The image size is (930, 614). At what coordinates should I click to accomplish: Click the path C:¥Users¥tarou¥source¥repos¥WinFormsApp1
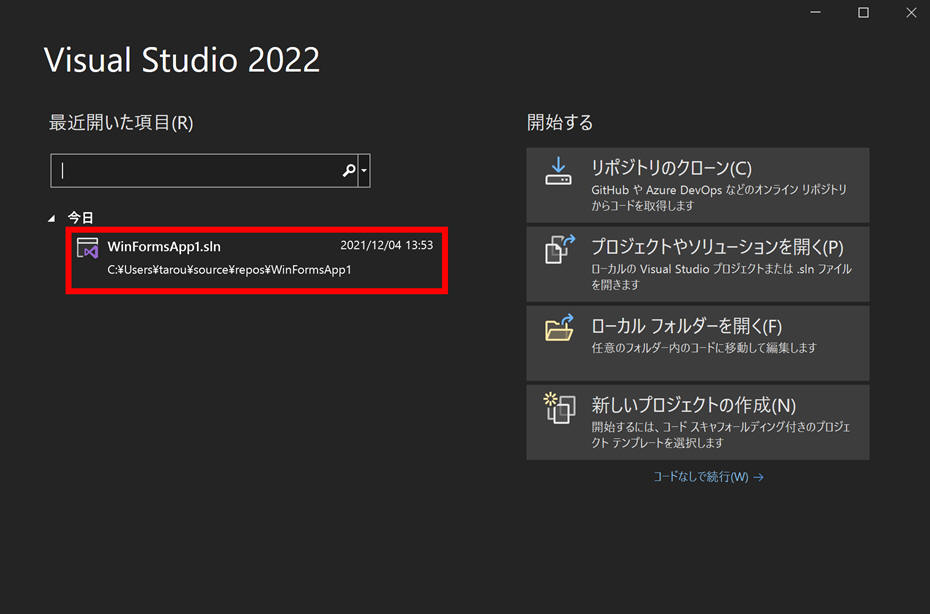[230, 270]
